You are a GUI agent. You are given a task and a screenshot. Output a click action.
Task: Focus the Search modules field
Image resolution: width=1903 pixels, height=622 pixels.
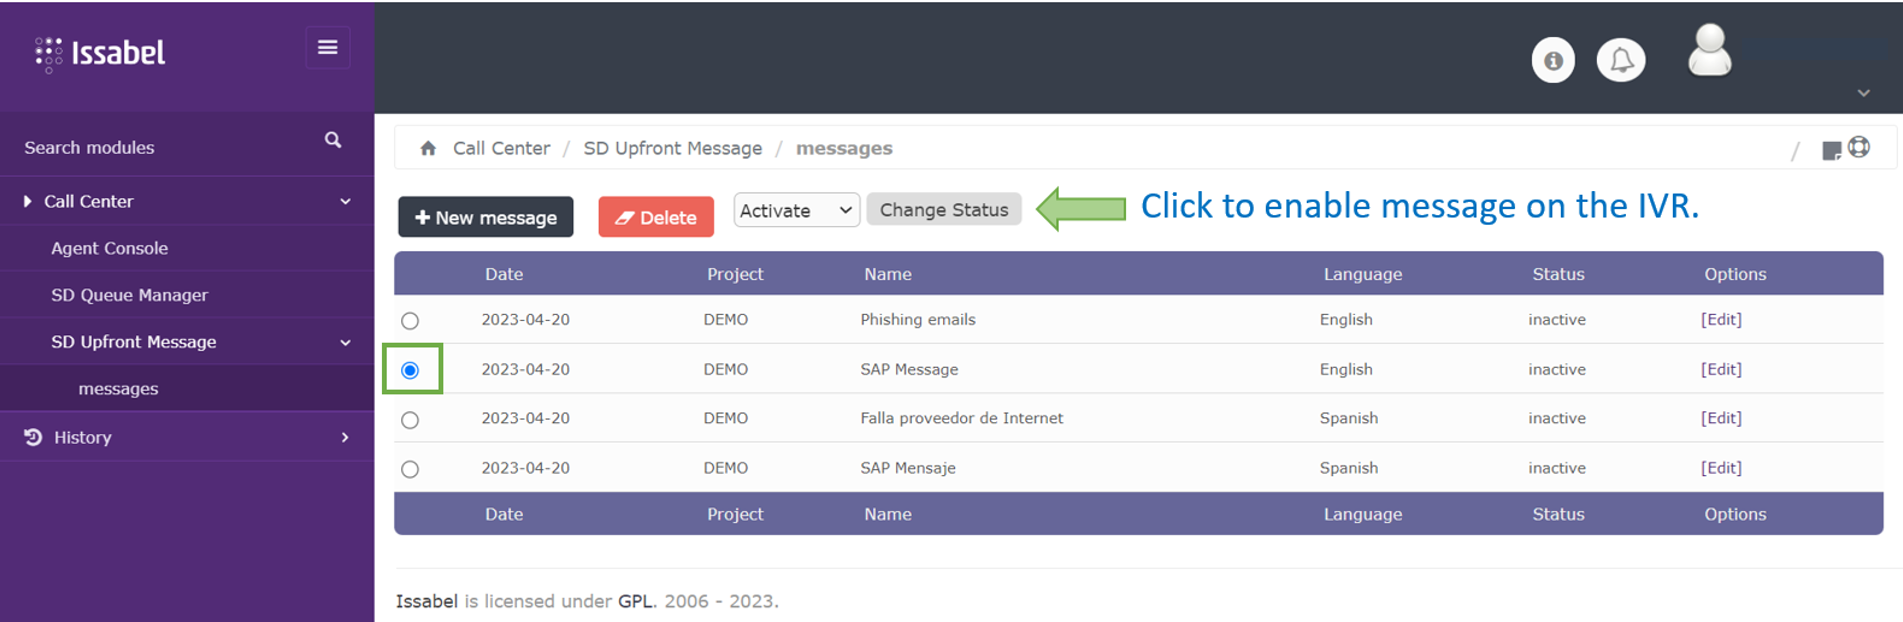160,148
